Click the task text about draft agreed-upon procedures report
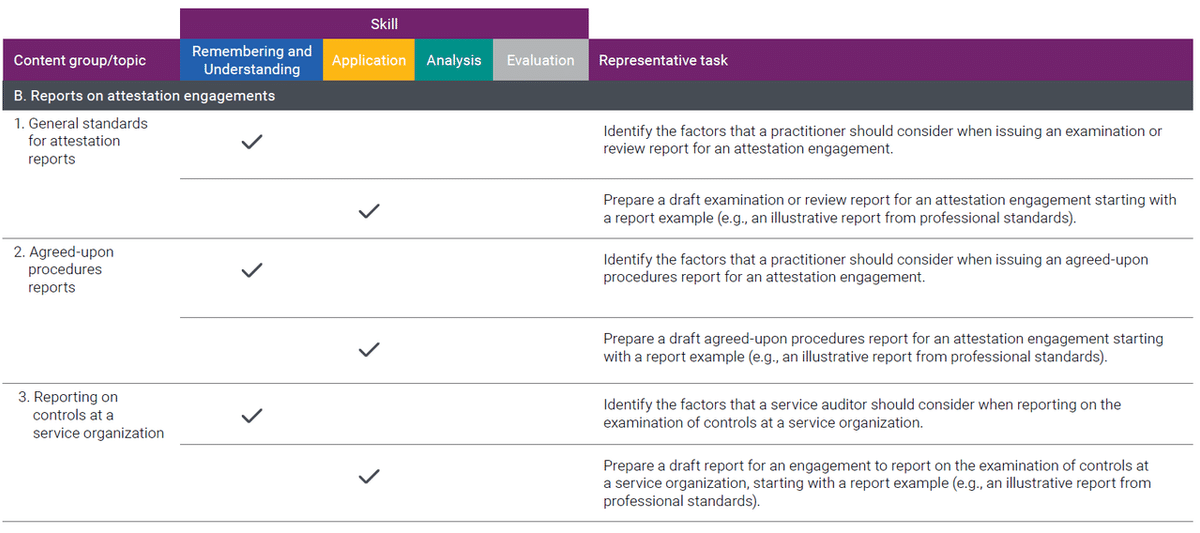The width and height of the screenshot is (1200, 533). [883, 348]
